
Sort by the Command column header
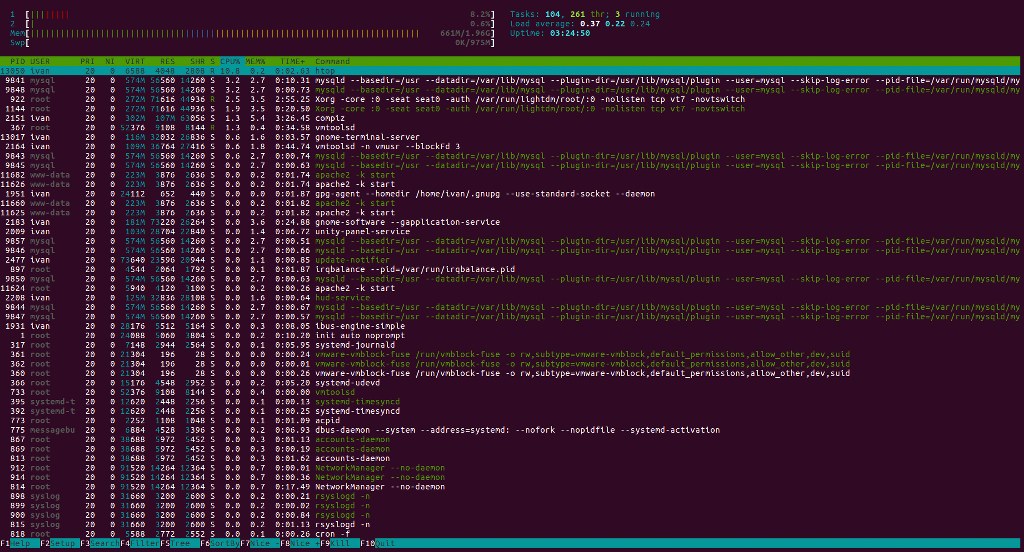click(332, 61)
